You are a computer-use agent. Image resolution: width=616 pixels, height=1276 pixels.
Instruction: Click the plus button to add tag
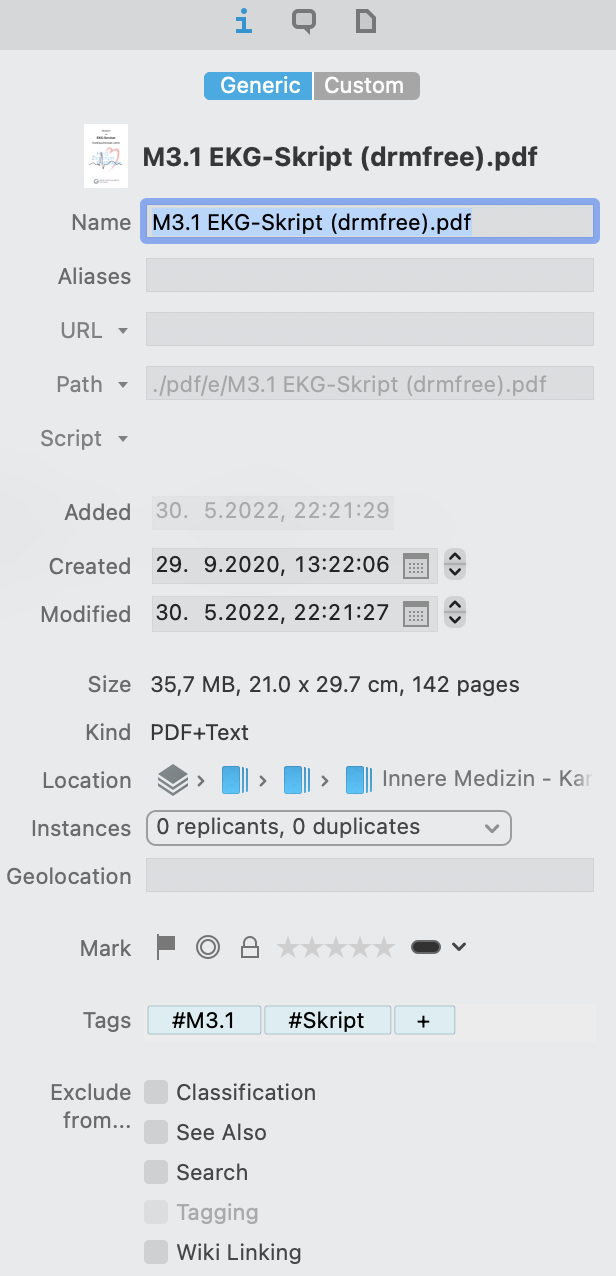pyautogui.click(x=424, y=1020)
